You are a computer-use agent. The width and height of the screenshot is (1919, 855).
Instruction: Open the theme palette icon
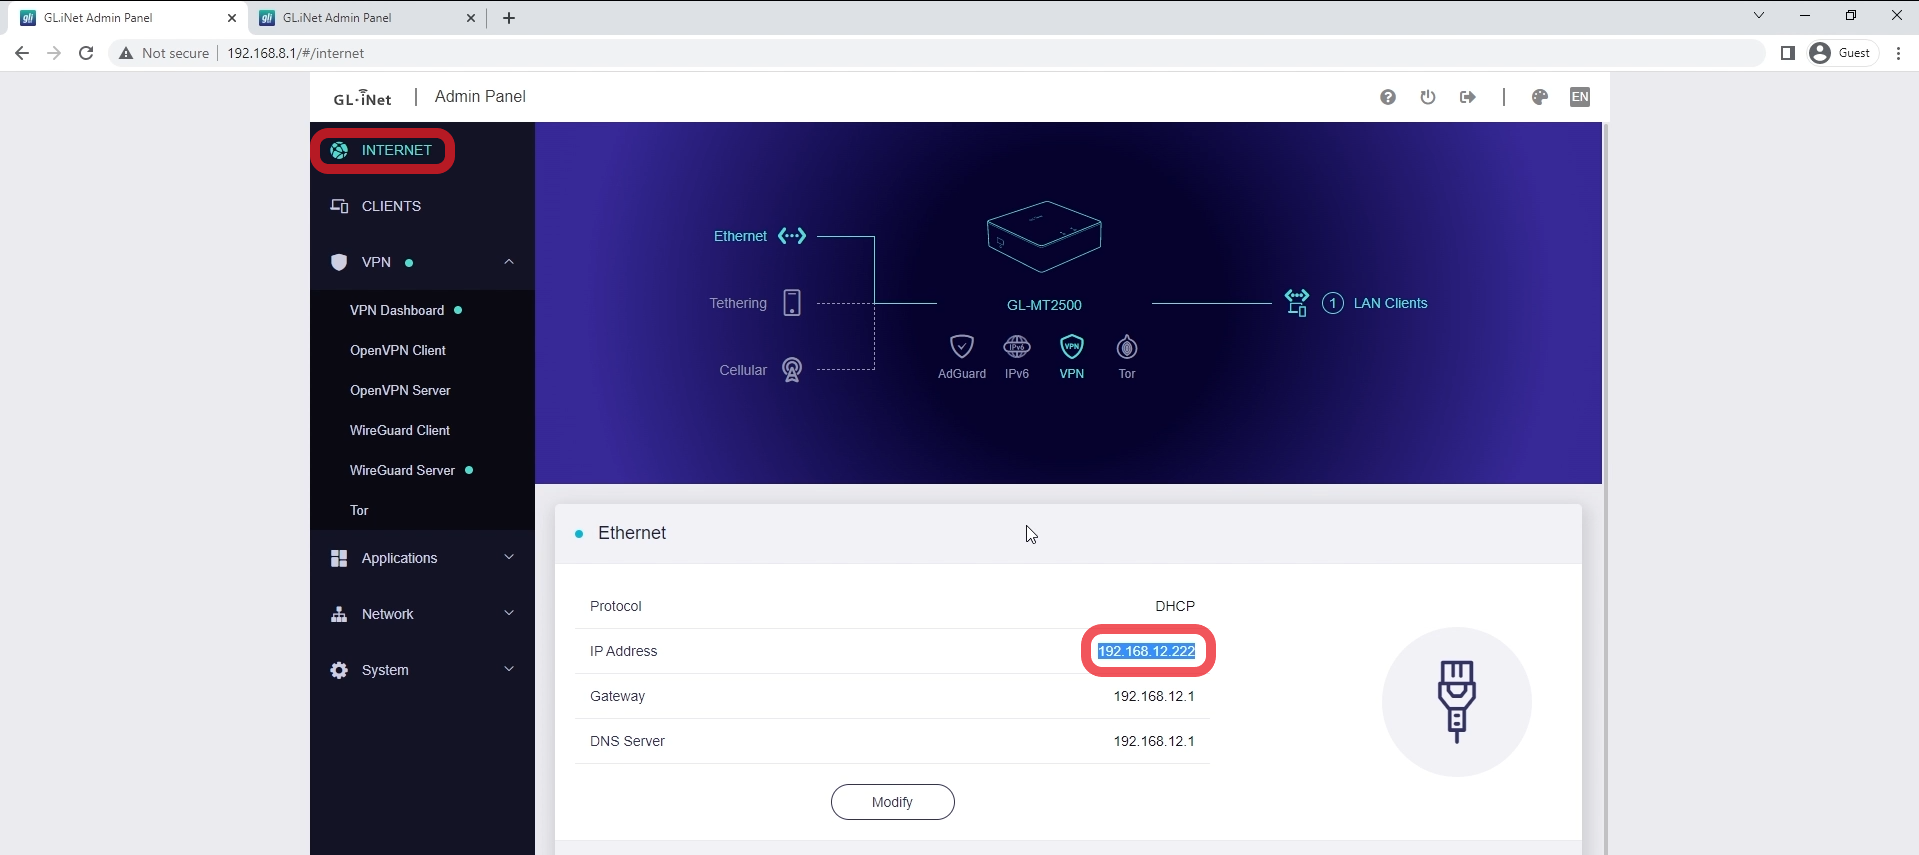pyautogui.click(x=1540, y=97)
